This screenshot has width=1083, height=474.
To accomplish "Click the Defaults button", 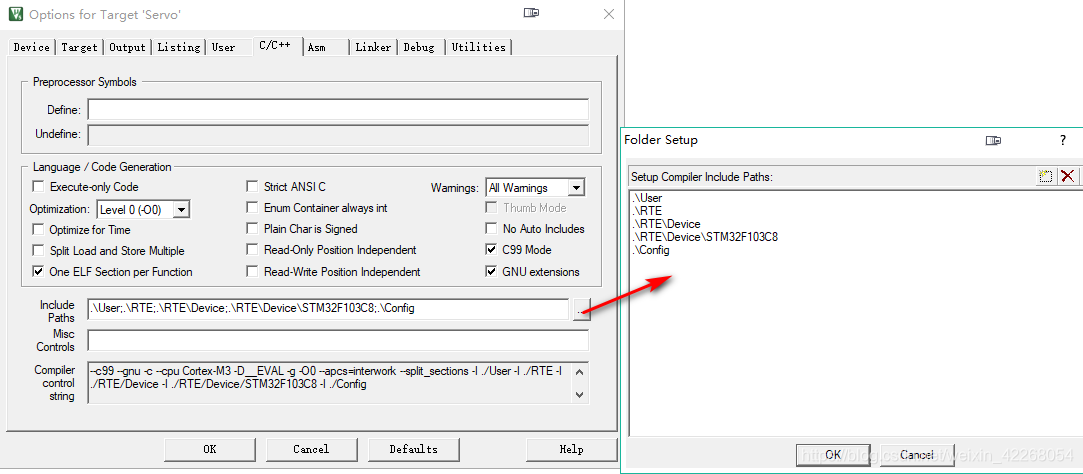I will [413, 449].
